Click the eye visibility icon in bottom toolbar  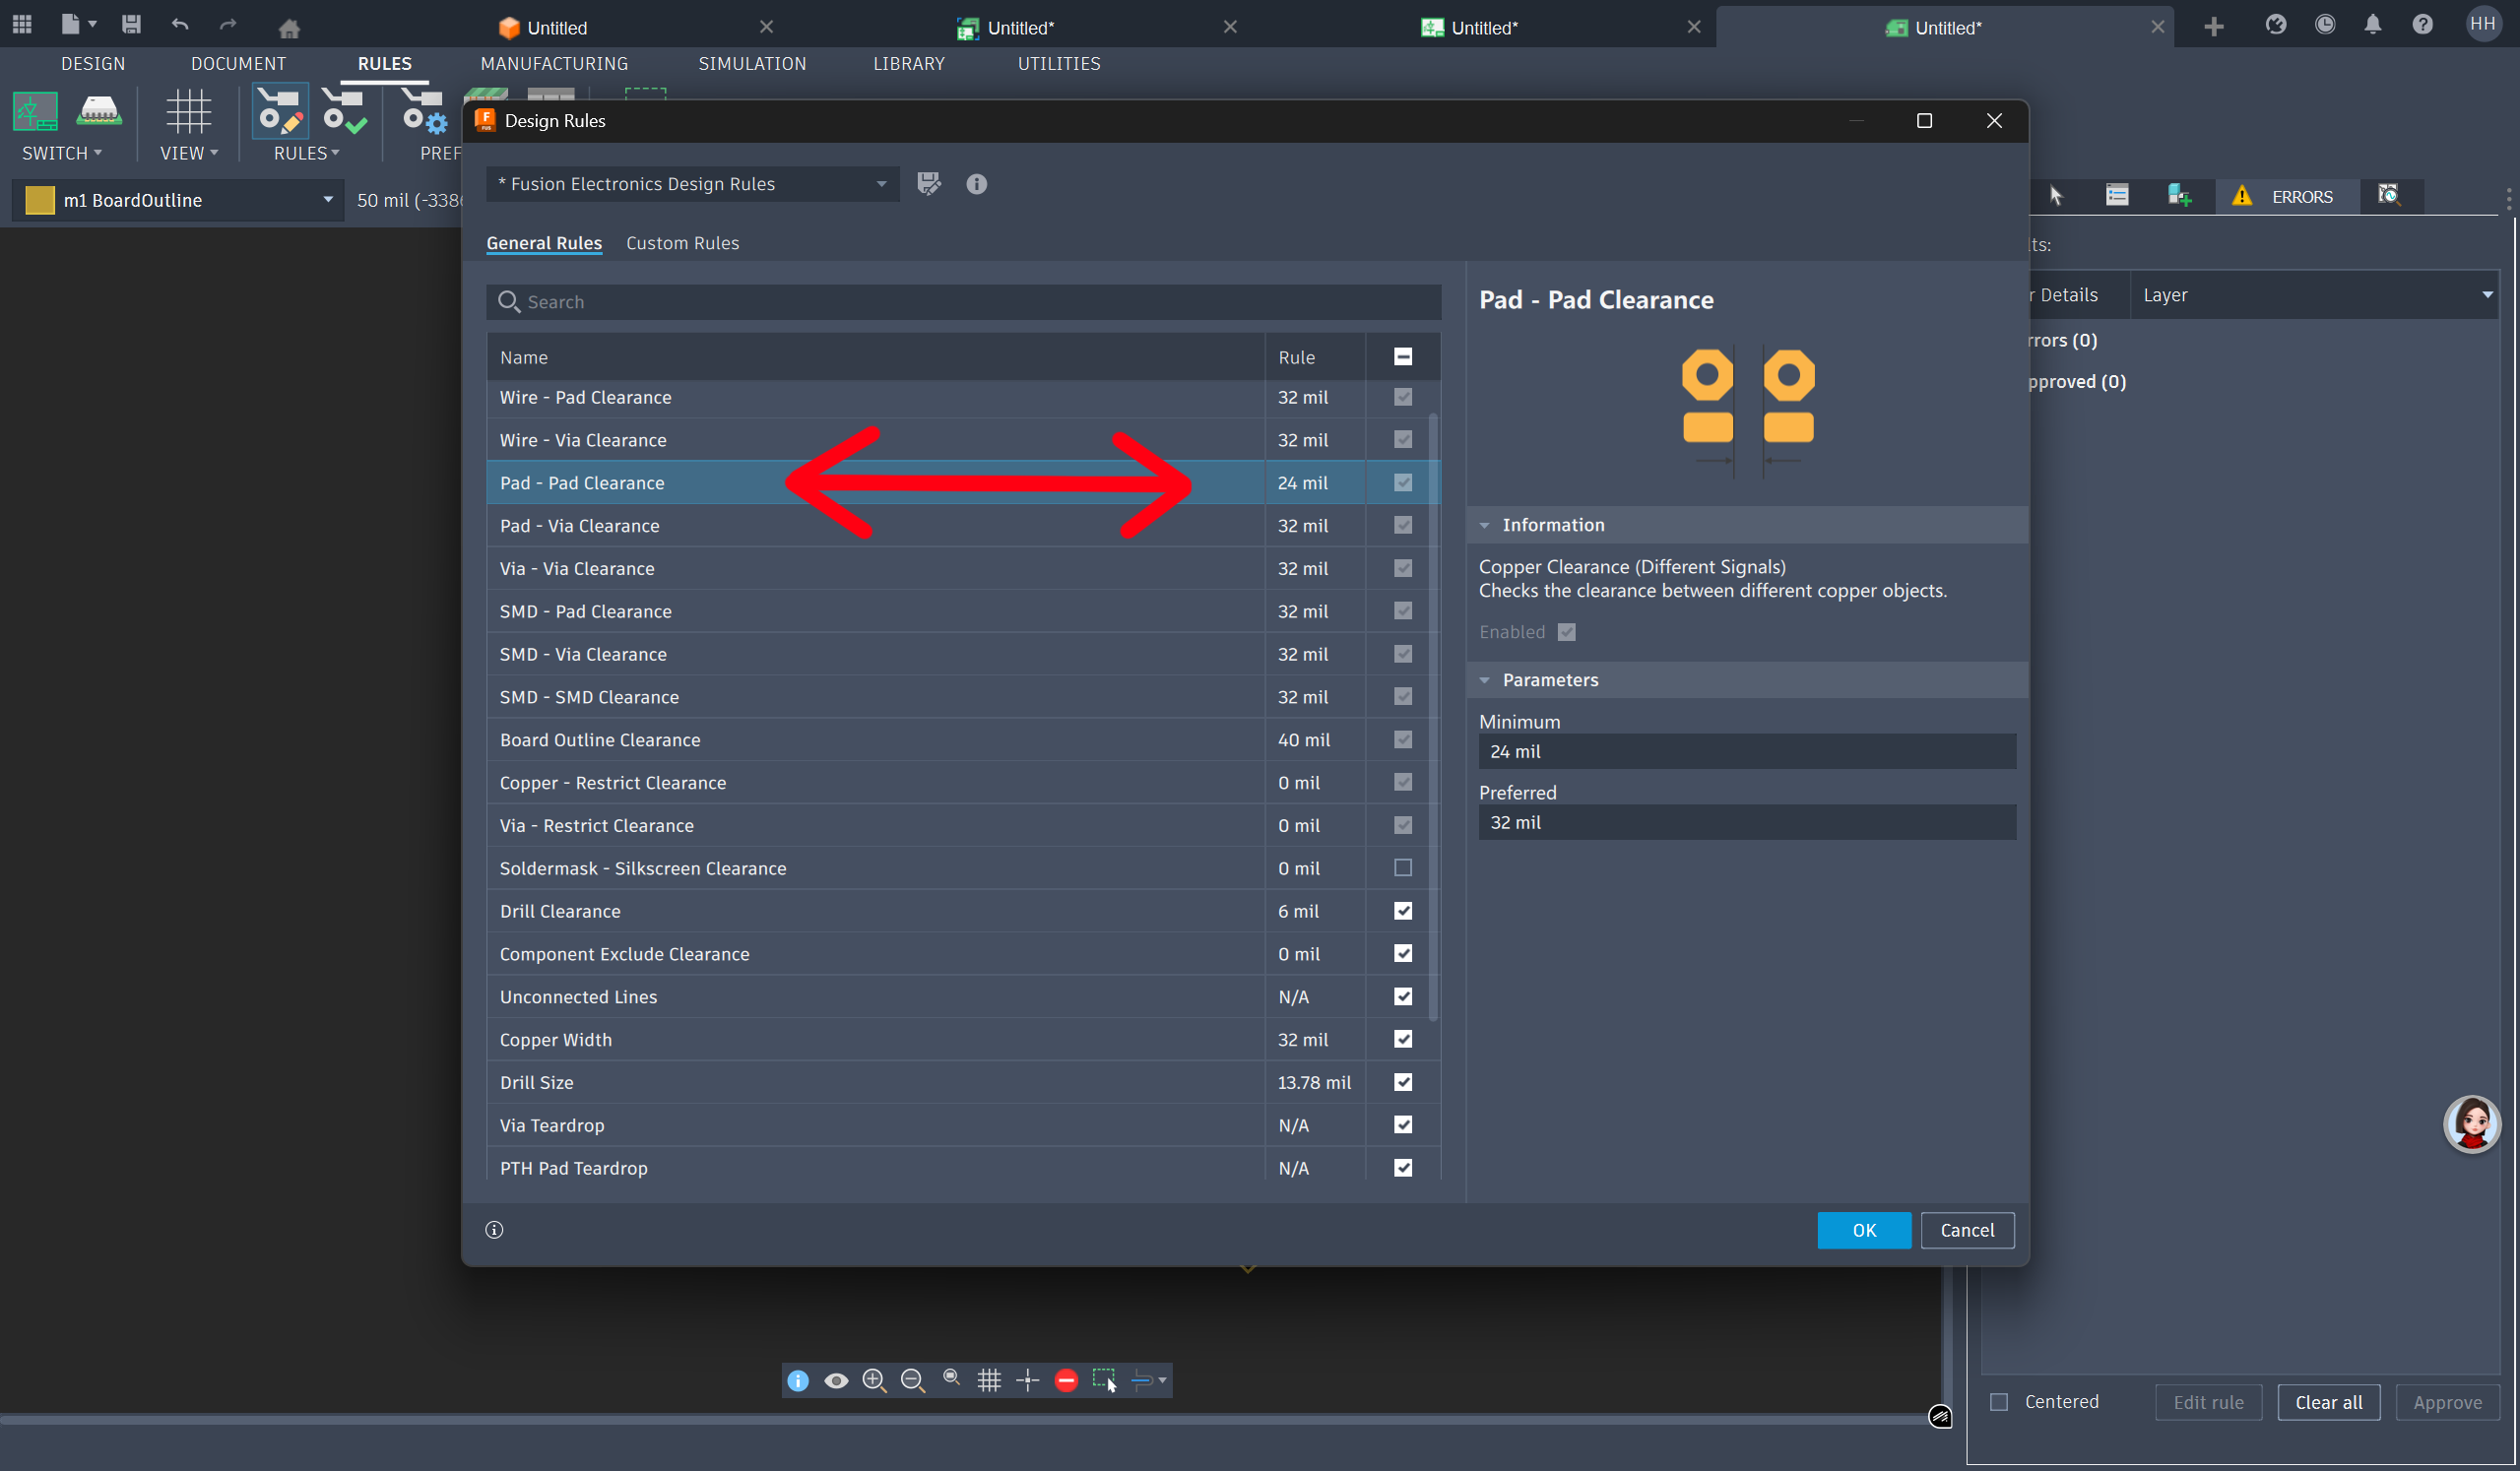(x=836, y=1381)
